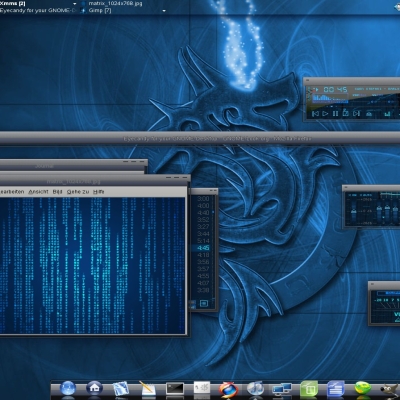Select the 3:28 track in the playlist
Viewport: 400px width, 400px height.
203,290
